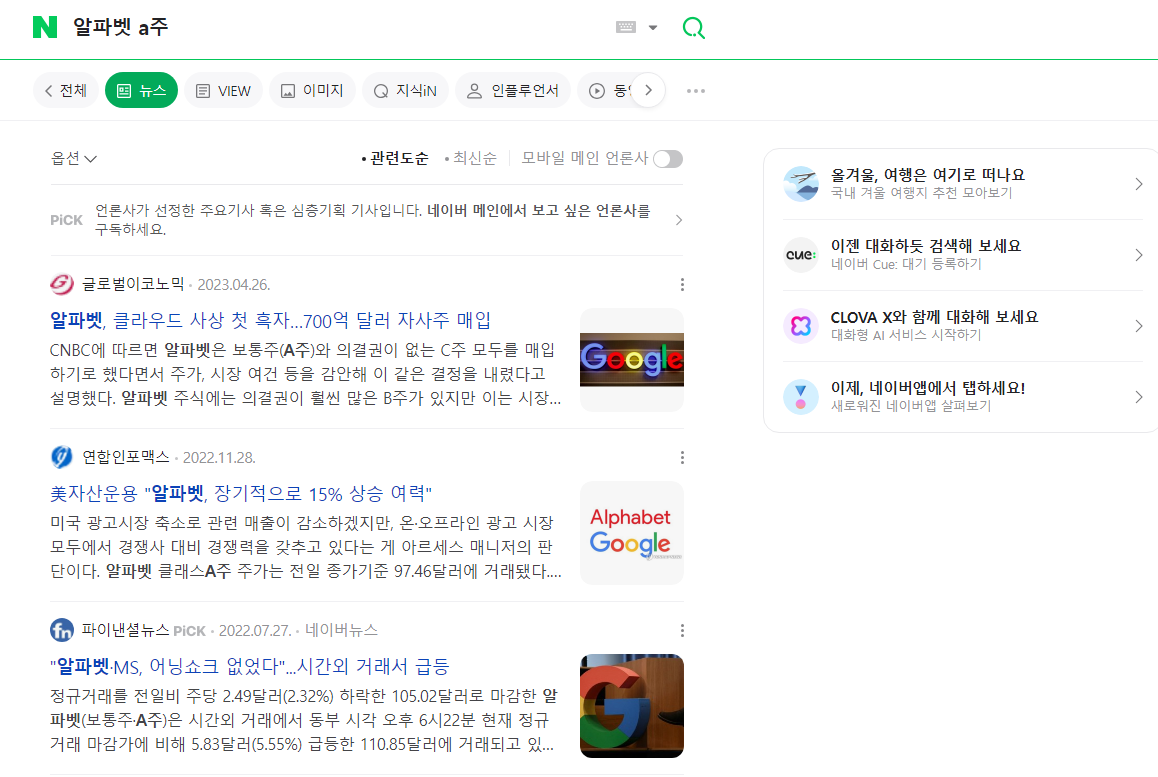Click the airplane icon for 올겨울 여행
Screen dimensions: 1158x777
(x=801, y=184)
